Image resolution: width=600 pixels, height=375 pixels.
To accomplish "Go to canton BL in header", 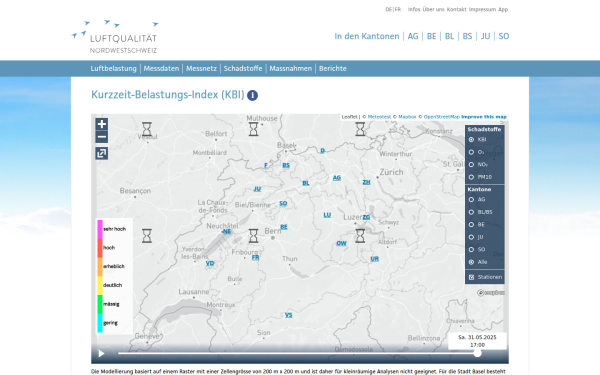I will [x=449, y=36].
